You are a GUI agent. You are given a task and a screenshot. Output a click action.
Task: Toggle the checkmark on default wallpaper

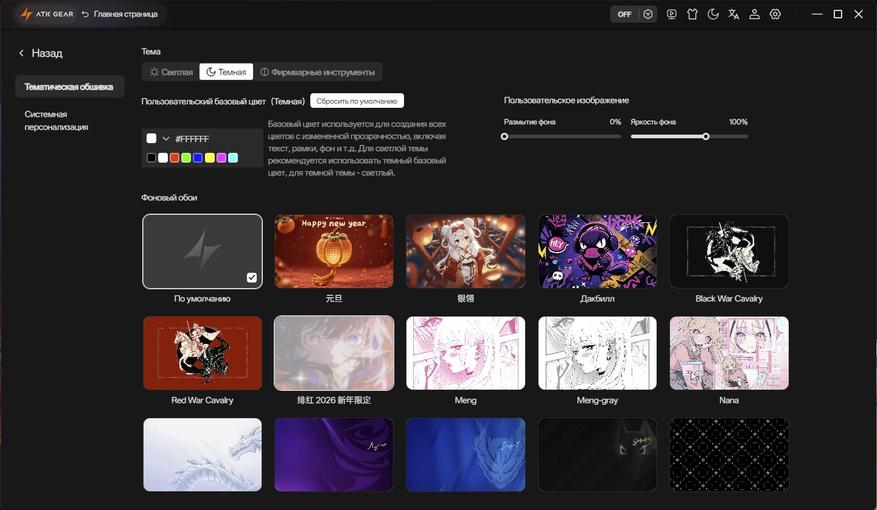(x=252, y=277)
